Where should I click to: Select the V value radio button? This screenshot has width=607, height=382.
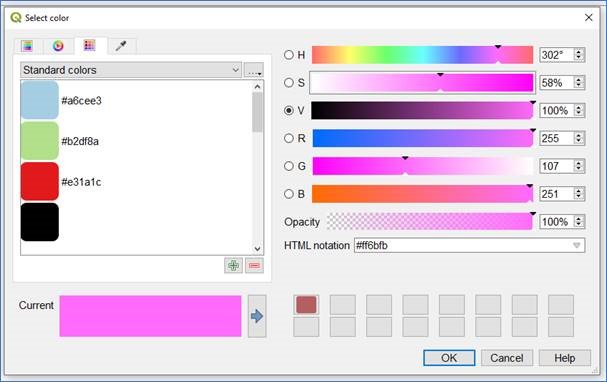click(289, 110)
